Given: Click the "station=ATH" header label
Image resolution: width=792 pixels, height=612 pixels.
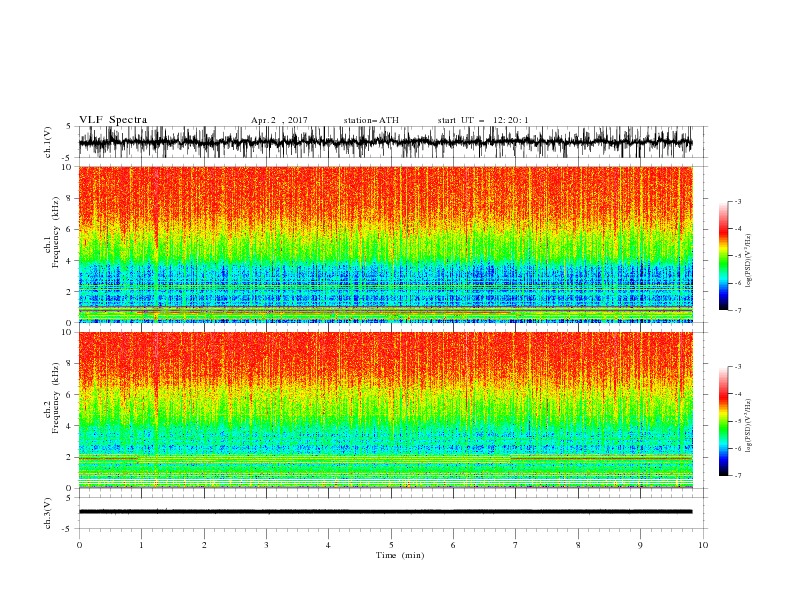Looking at the screenshot, I should tap(371, 120).
